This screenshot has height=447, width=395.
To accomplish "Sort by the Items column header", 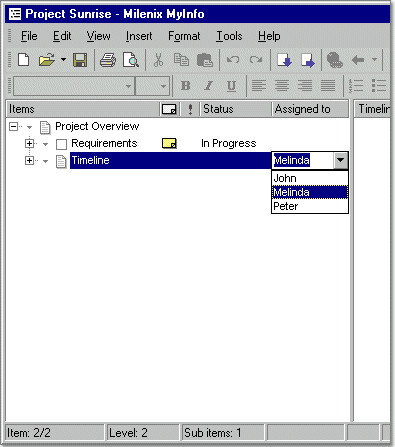I will (x=83, y=109).
